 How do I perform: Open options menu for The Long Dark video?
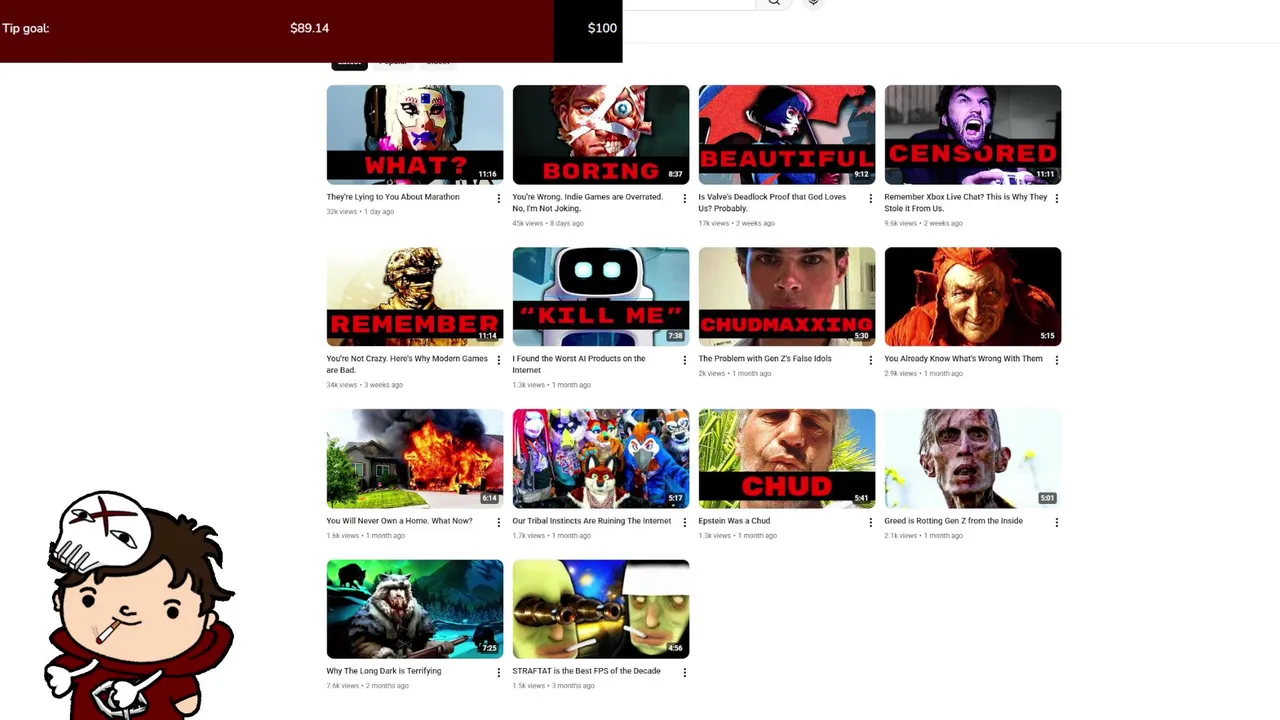point(498,672)
